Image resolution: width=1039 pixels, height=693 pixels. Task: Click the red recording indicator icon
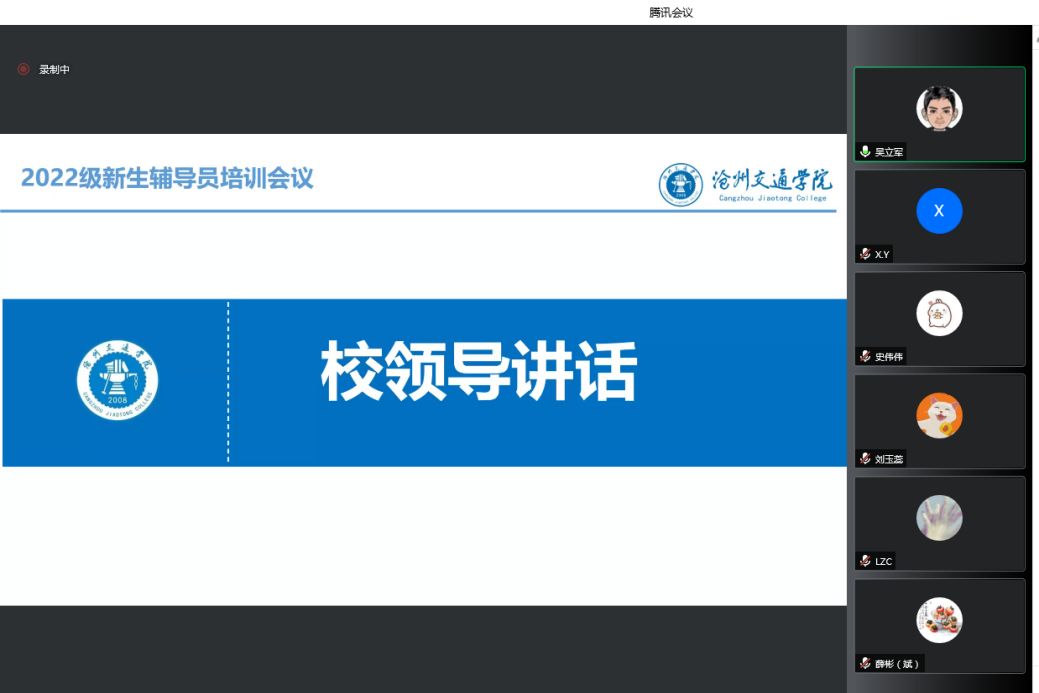pos(23,69)
